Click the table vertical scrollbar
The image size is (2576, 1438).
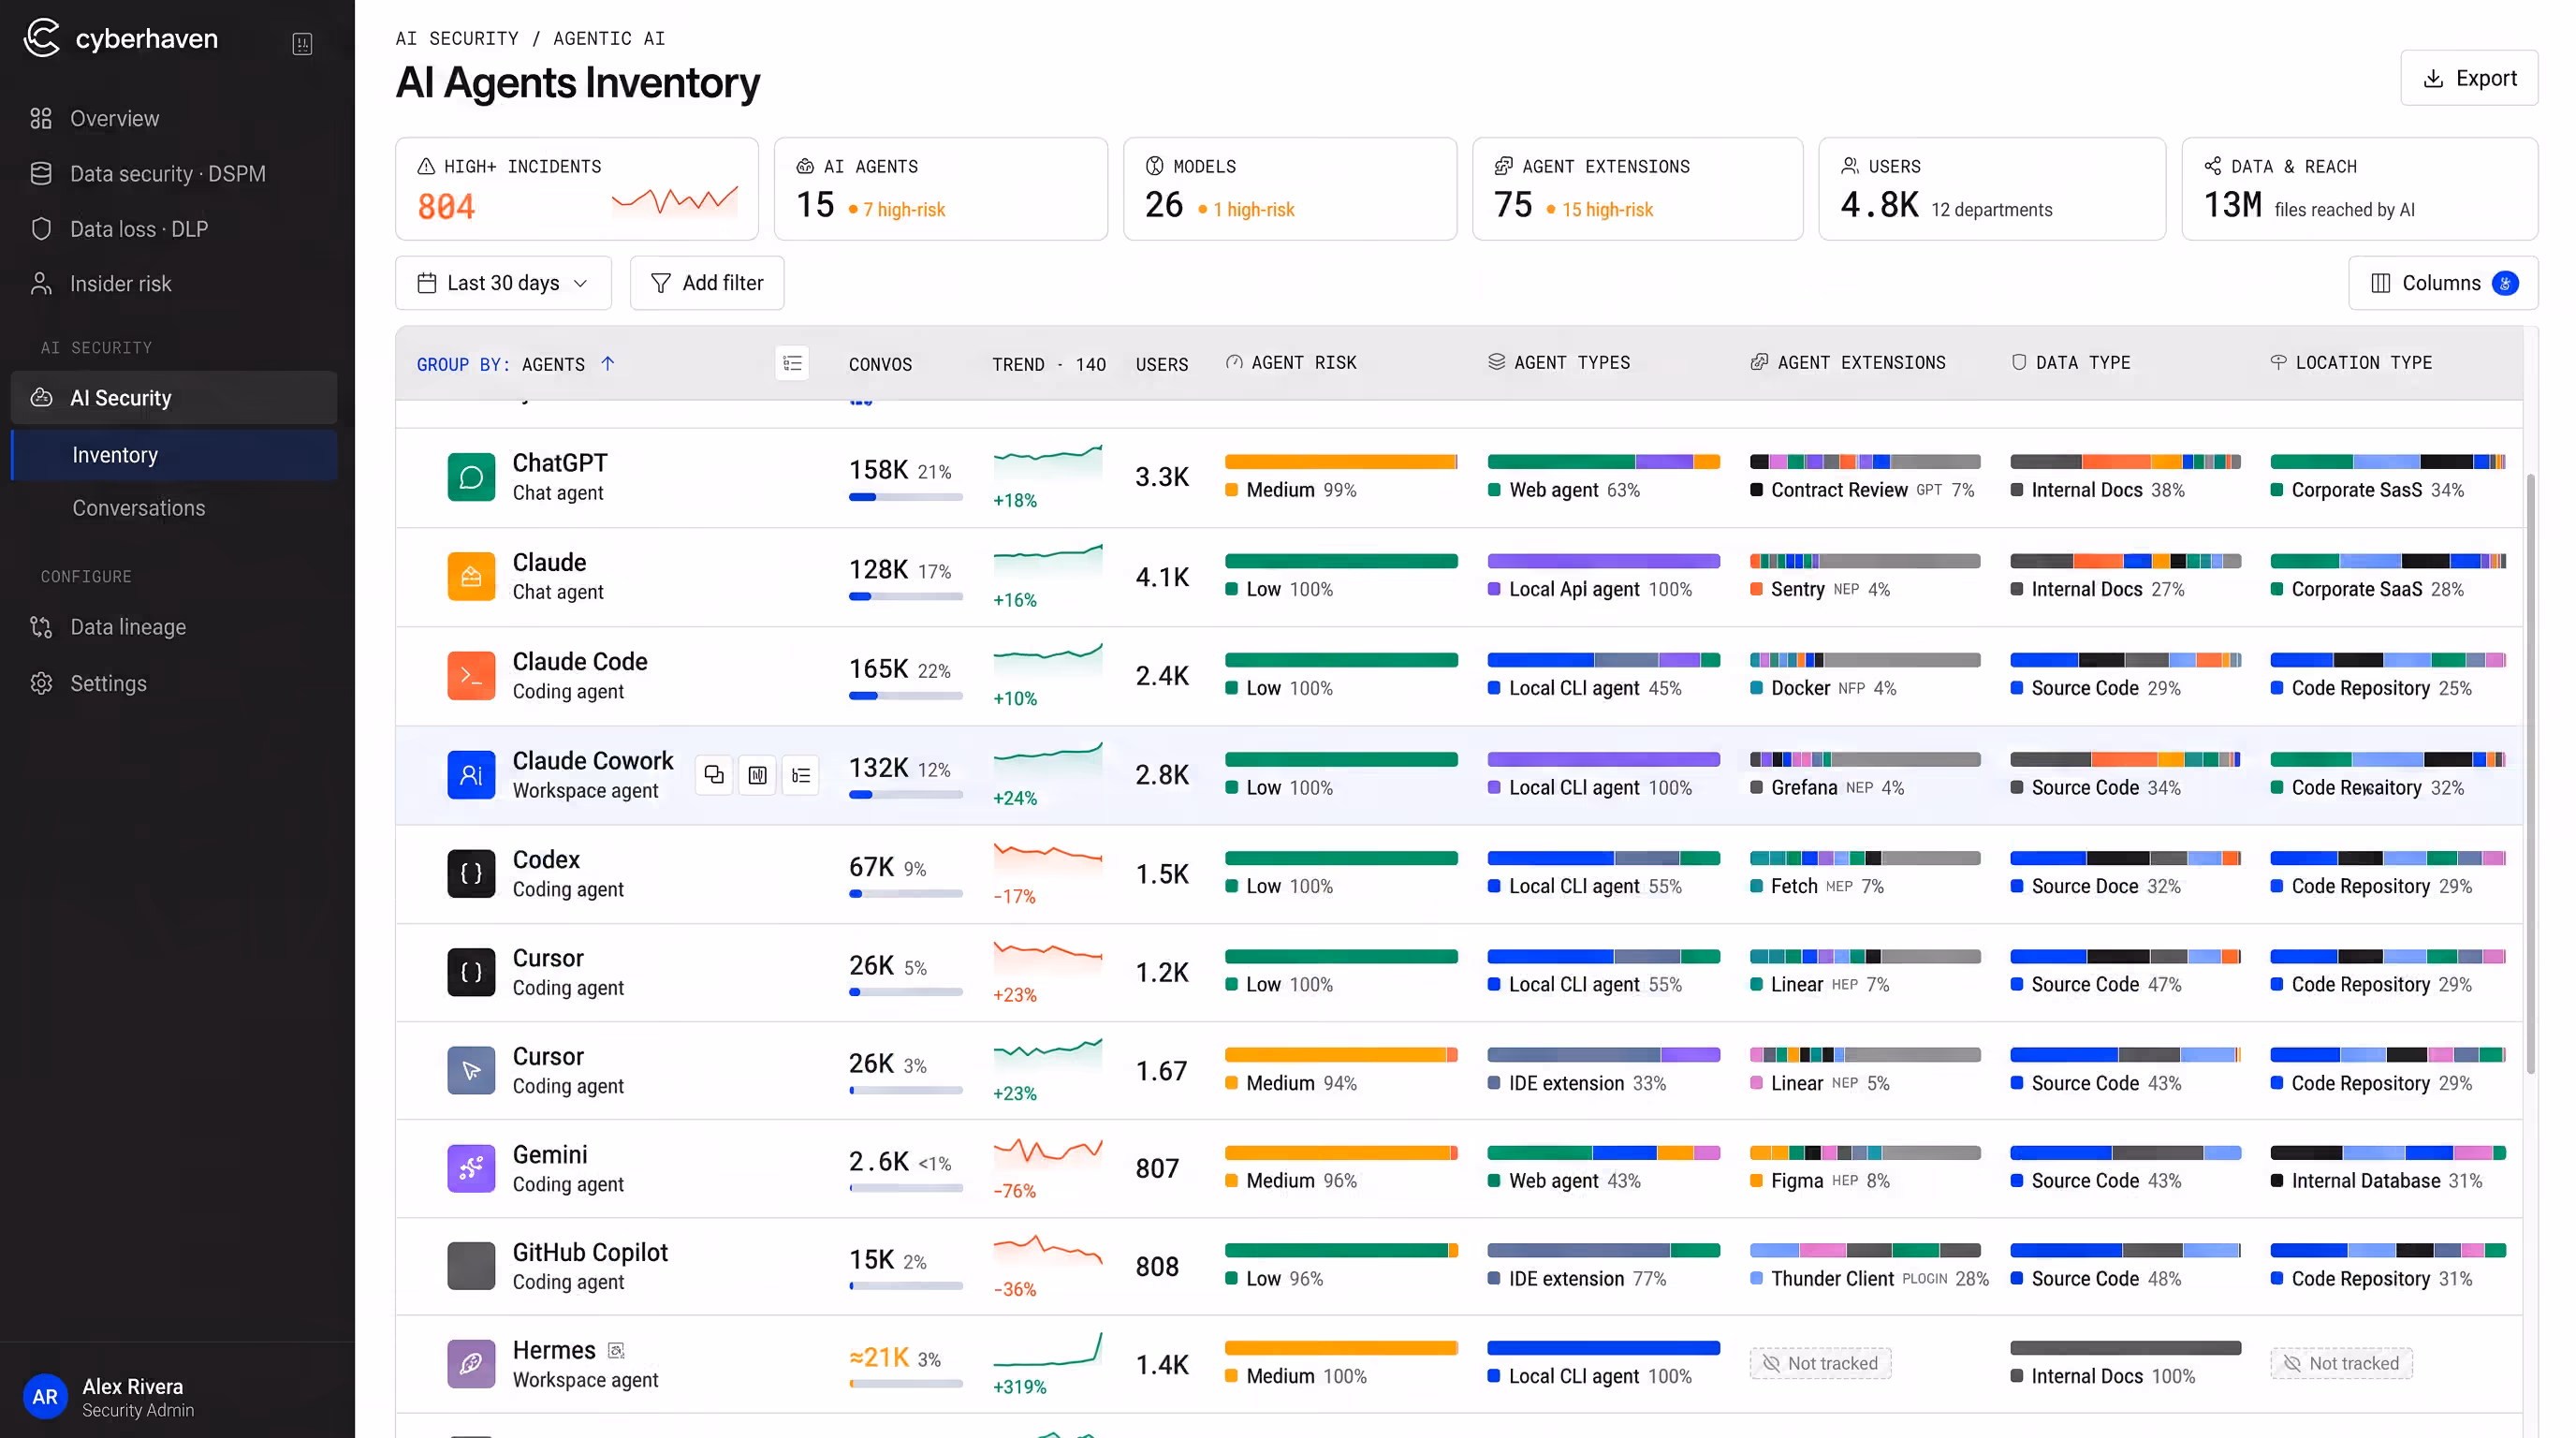(x=2530, y=775)
